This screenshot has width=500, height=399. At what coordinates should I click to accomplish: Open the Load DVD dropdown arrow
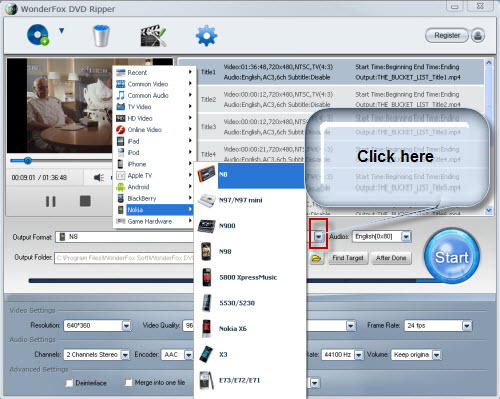coord(61,31)
